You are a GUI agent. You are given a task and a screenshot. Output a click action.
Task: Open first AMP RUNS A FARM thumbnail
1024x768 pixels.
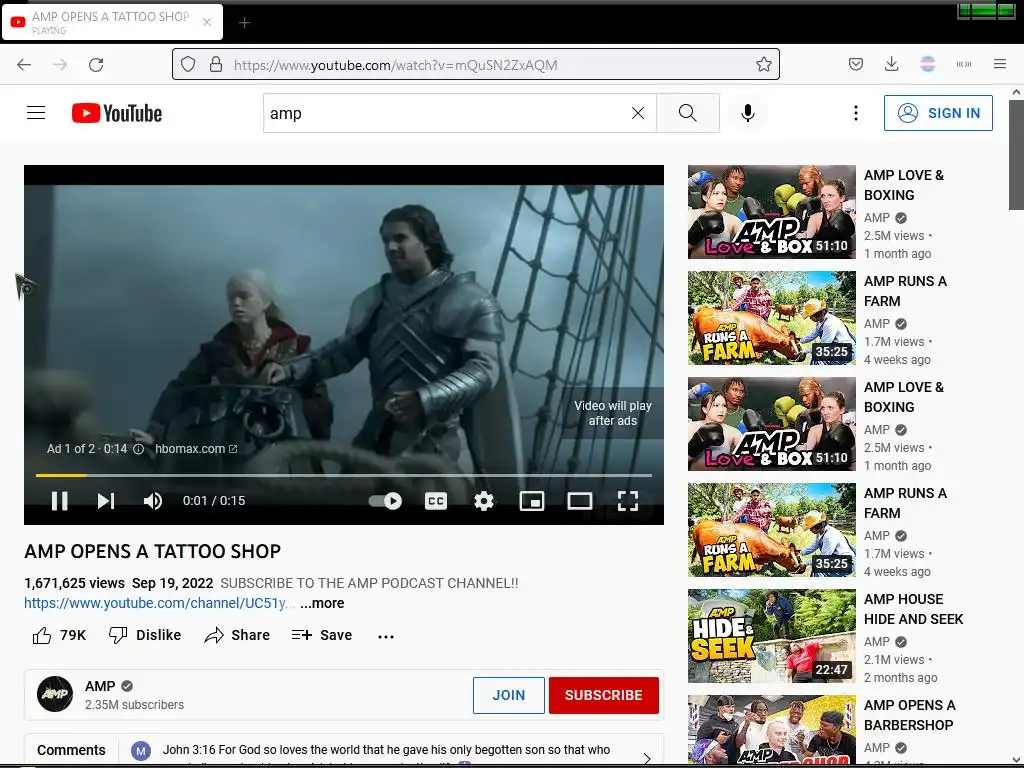coord(771,317)
